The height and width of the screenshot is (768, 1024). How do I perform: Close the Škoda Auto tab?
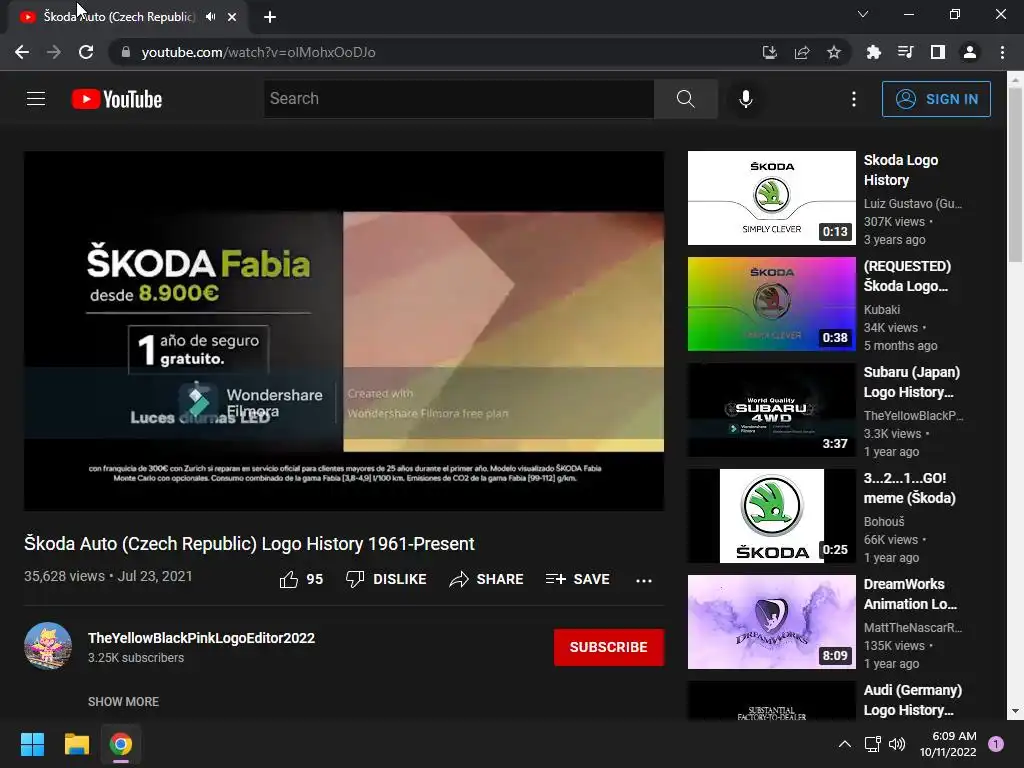coord(232,17)
